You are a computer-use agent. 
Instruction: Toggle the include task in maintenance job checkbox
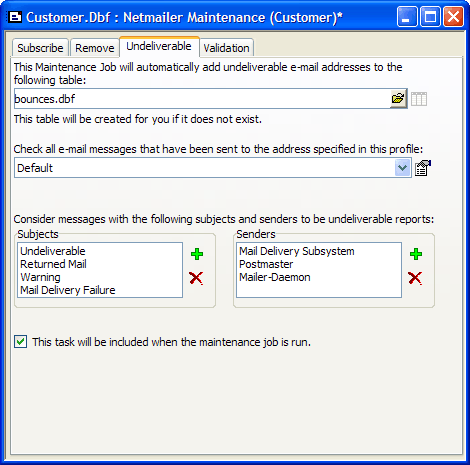point(21,342)
